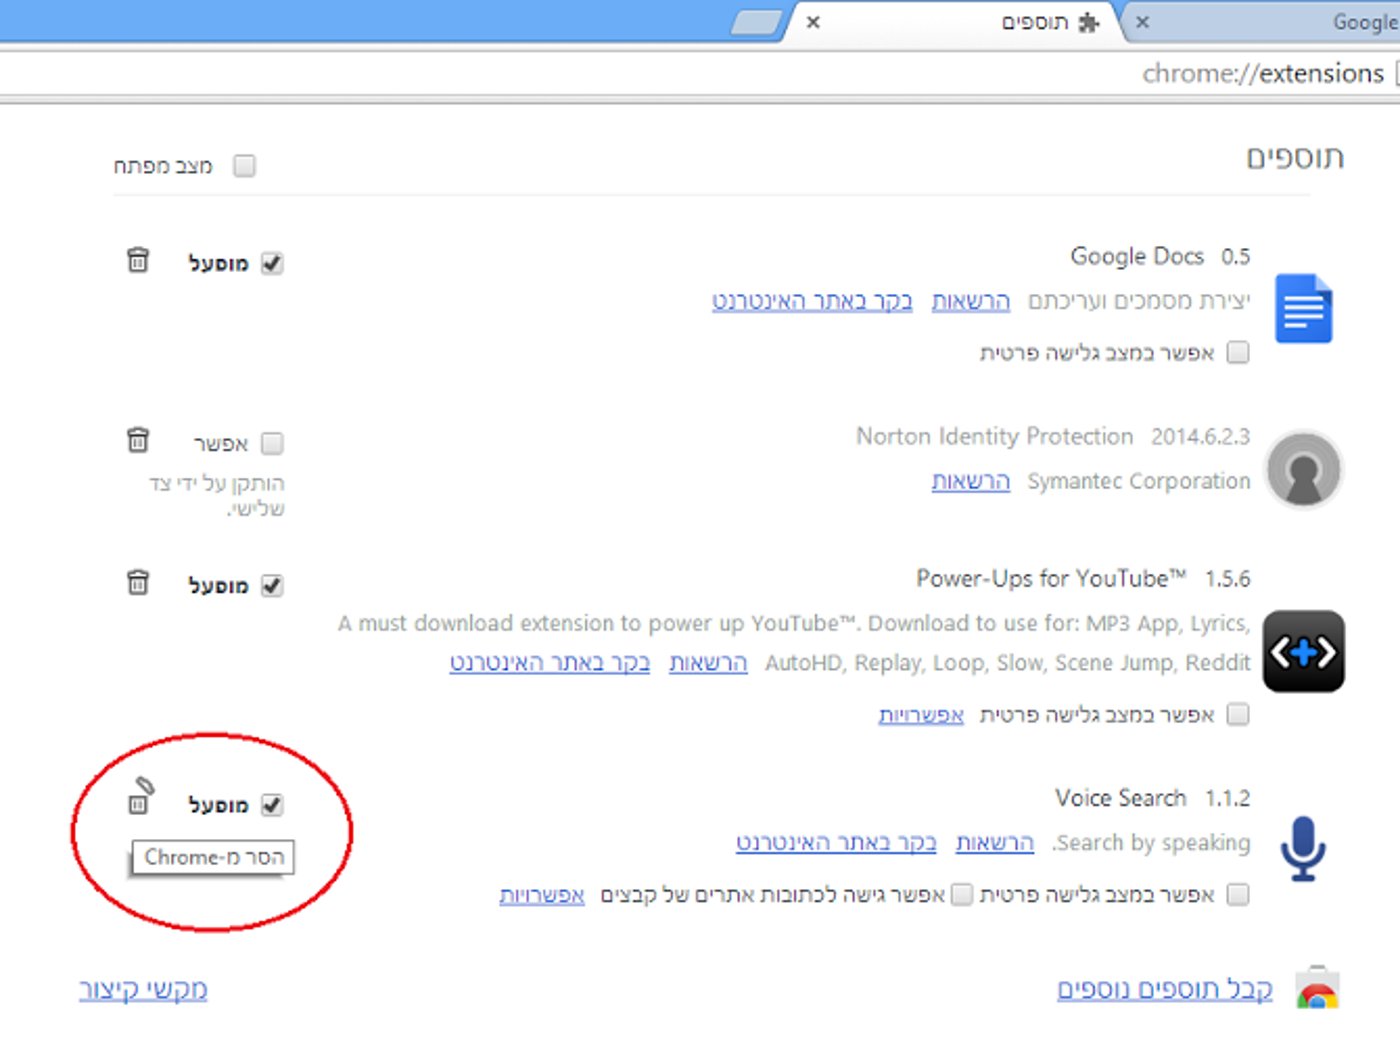Image resolution: width=1400 pixels, height=1063 pixels.
Task: Open Voice Search options link (אפשרויות)
Action: coord(542,895)
